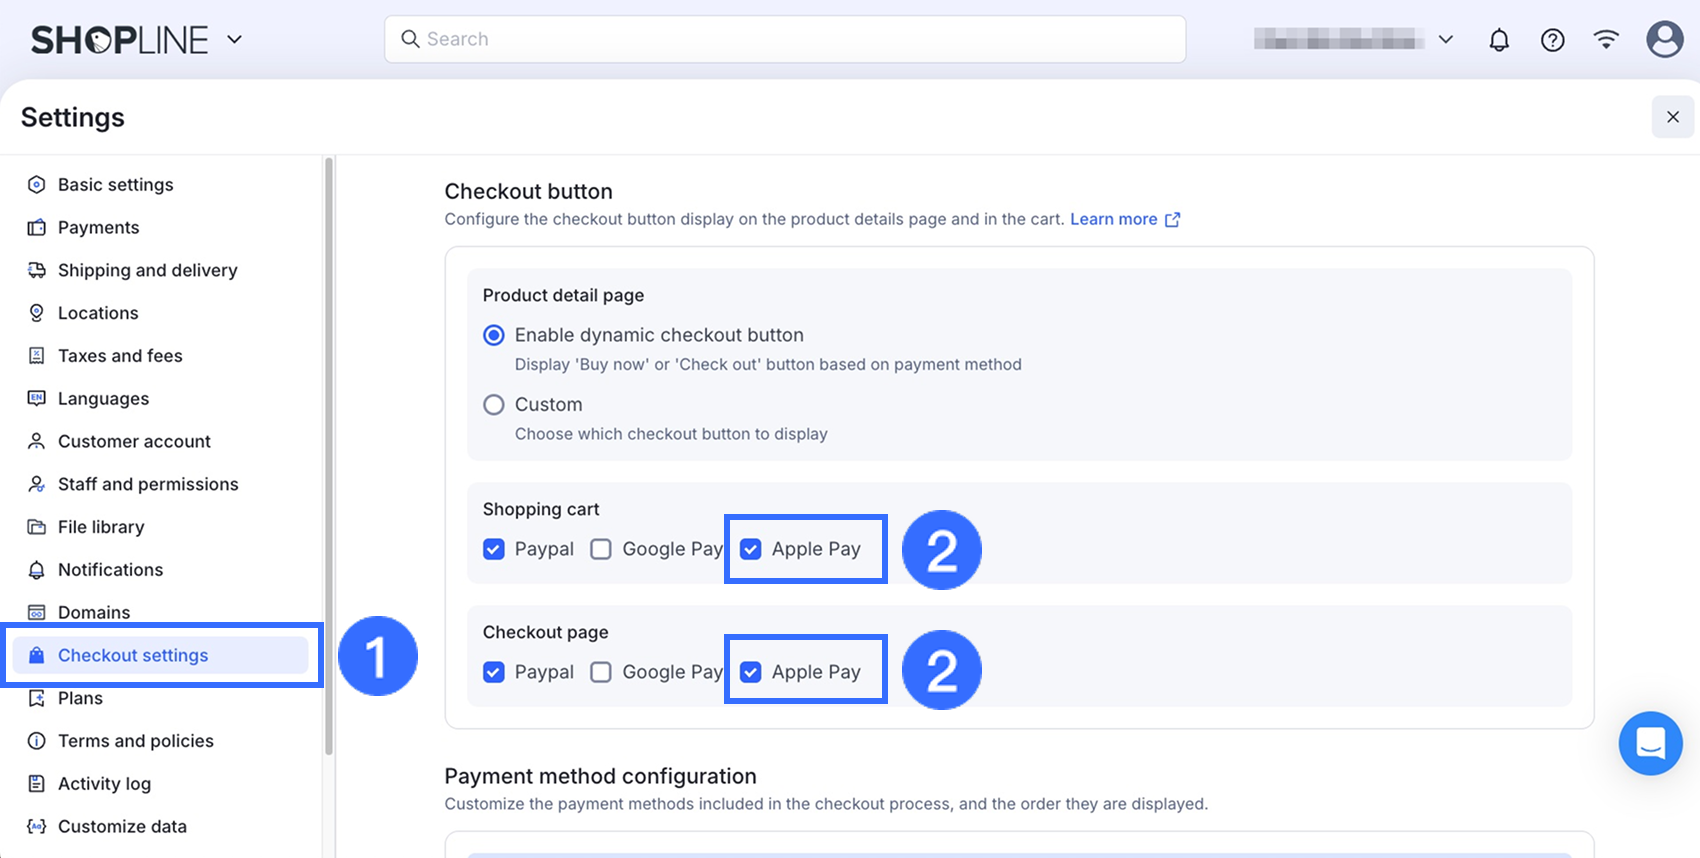Image resolution: width=1700 pixels, height=858 pixels.
Task: Open the live chat bubble
Action: point(1650,743)
